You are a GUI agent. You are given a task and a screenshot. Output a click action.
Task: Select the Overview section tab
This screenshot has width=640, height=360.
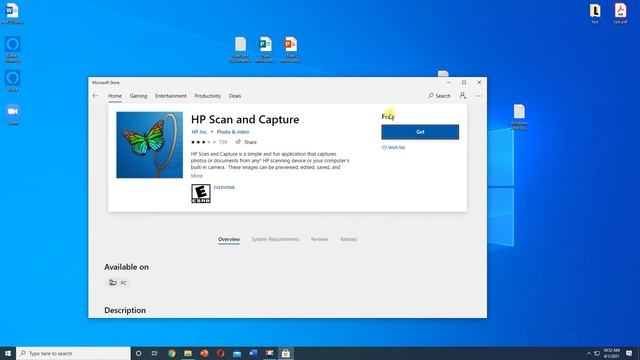[229, 240]
